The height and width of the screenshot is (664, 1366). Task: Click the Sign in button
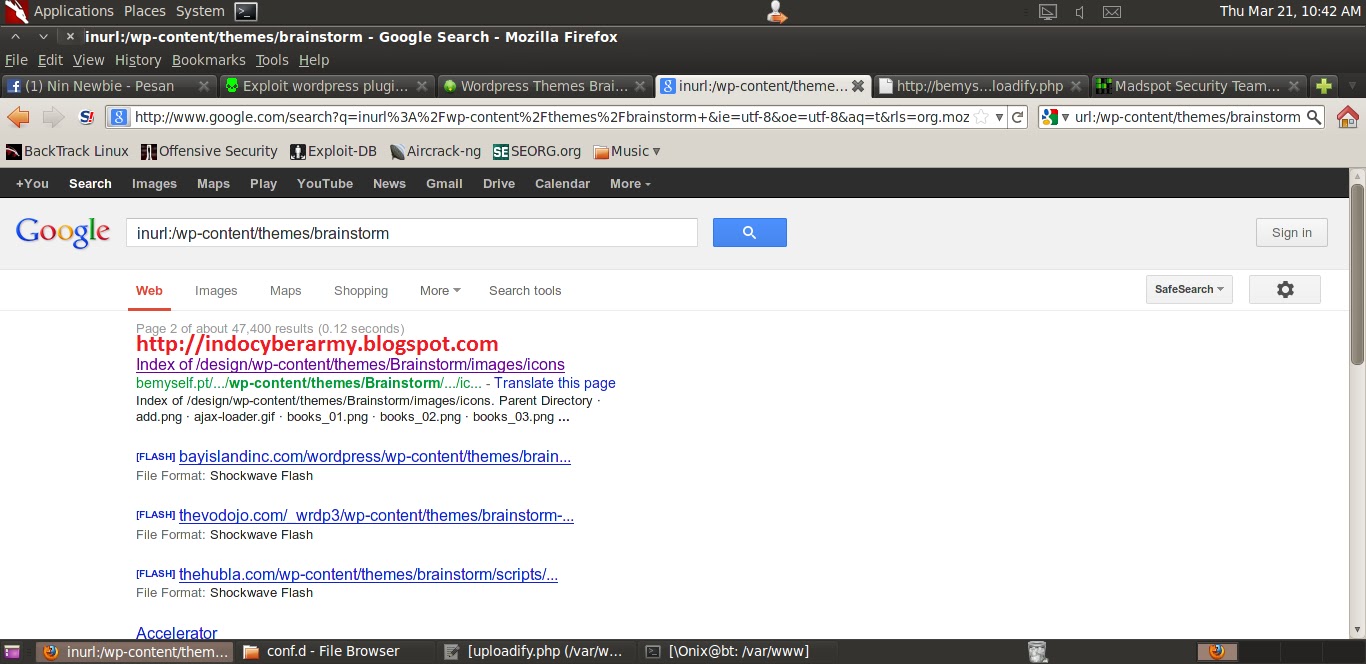click(x=1291, y=232)
